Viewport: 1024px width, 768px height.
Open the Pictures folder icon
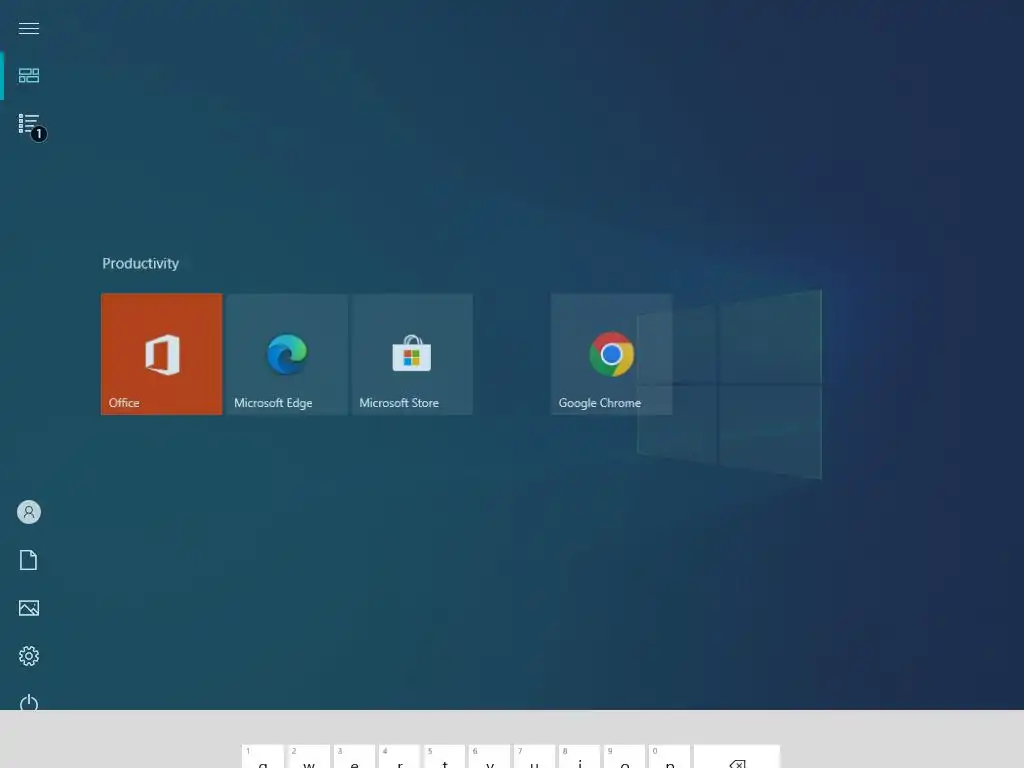click(29, 608)
